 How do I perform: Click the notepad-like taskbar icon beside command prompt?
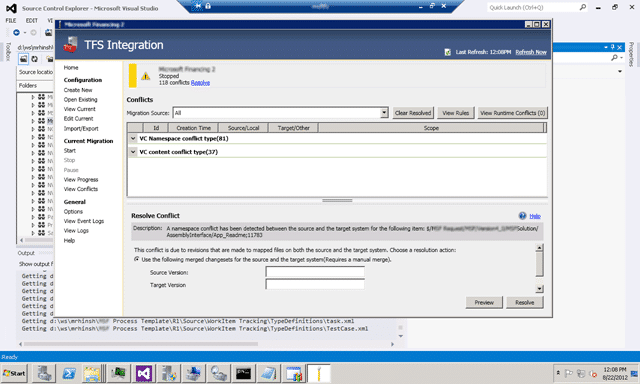tap(269, 373)
